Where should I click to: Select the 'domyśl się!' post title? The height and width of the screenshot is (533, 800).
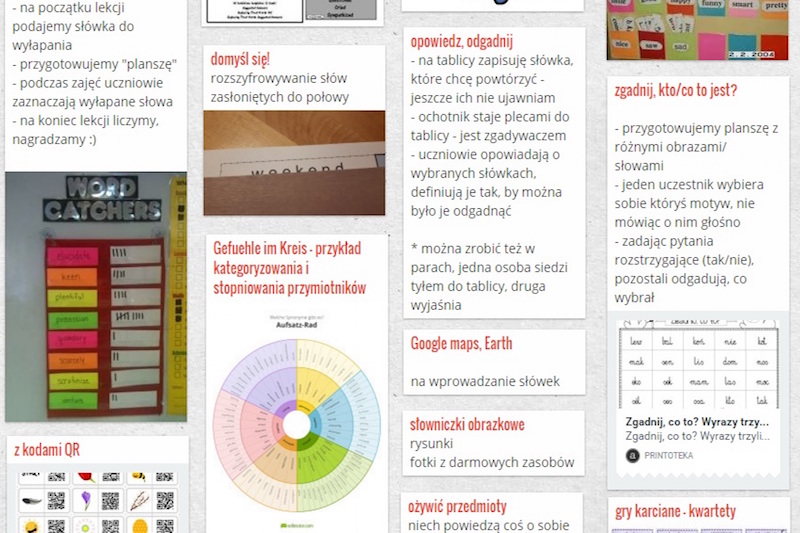[240, 59]
